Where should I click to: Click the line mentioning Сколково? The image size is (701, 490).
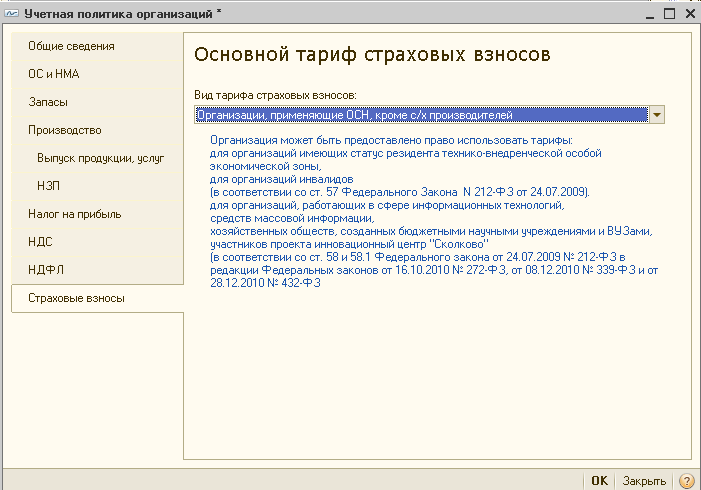click(349, 244)
